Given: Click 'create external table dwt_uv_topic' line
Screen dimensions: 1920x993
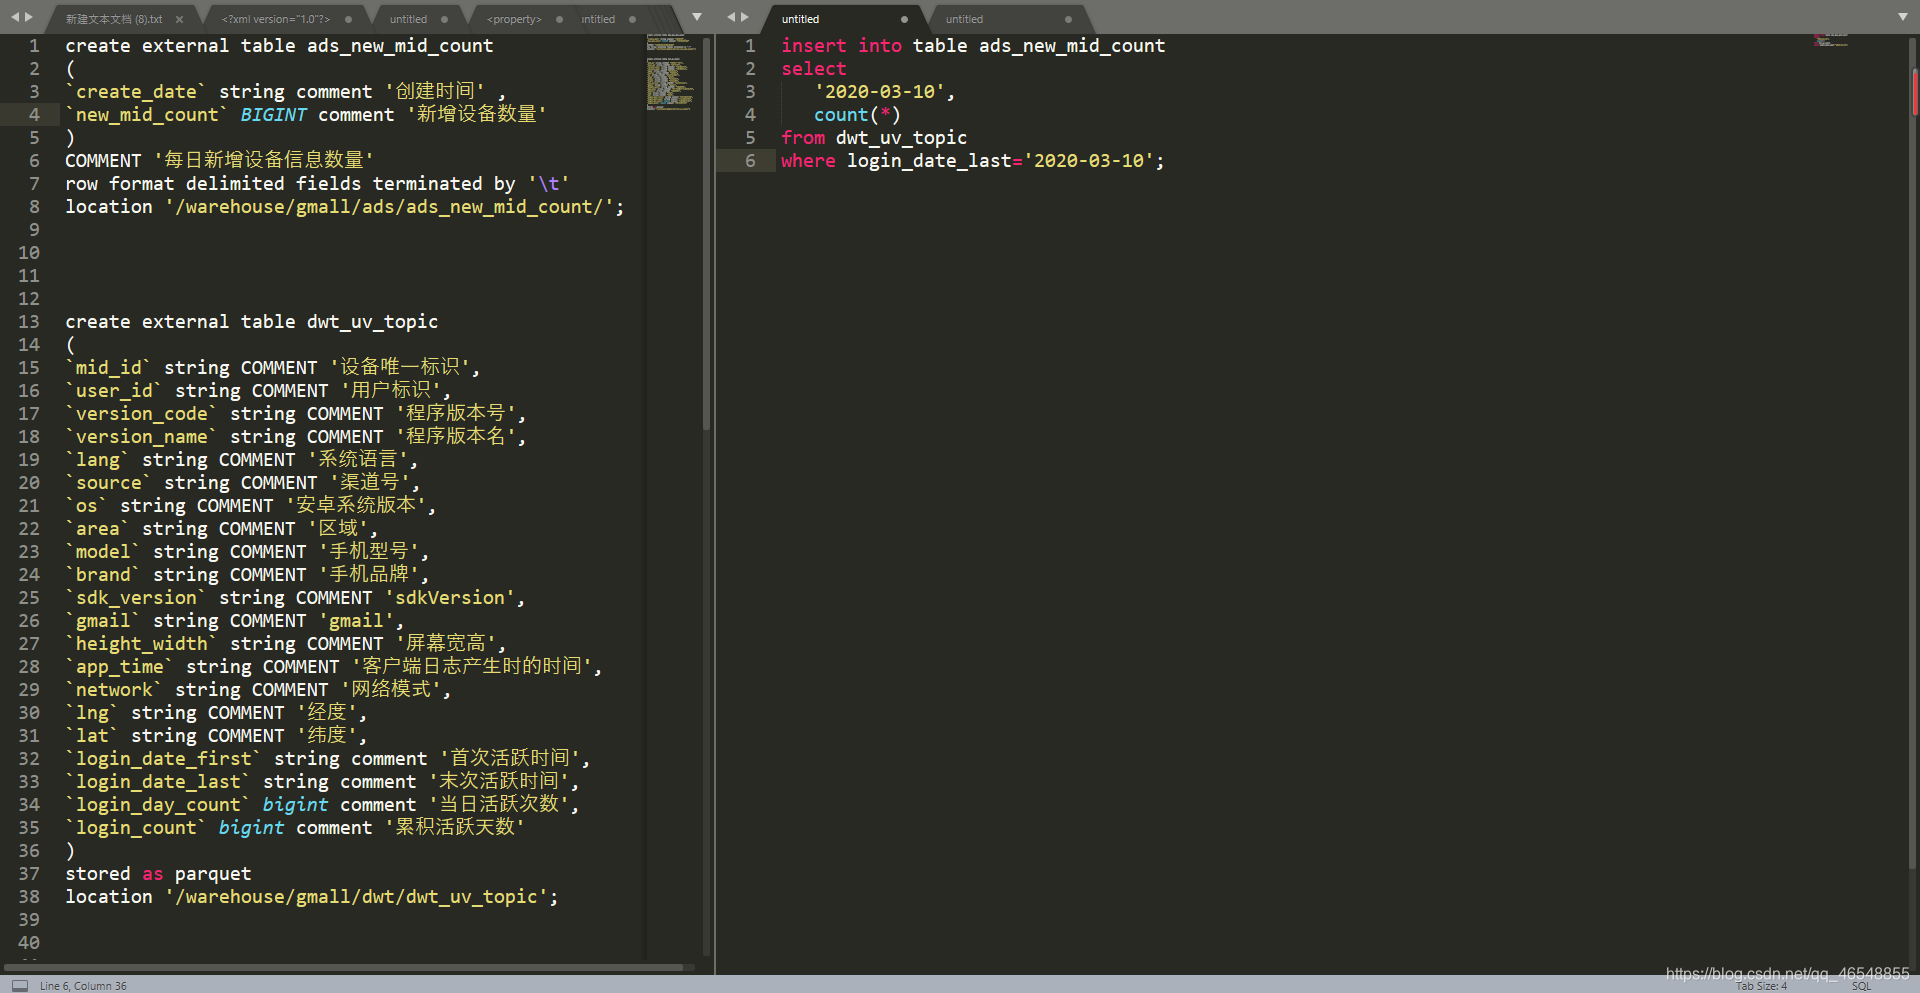Looking at the screenshot, I should (252, 322).
